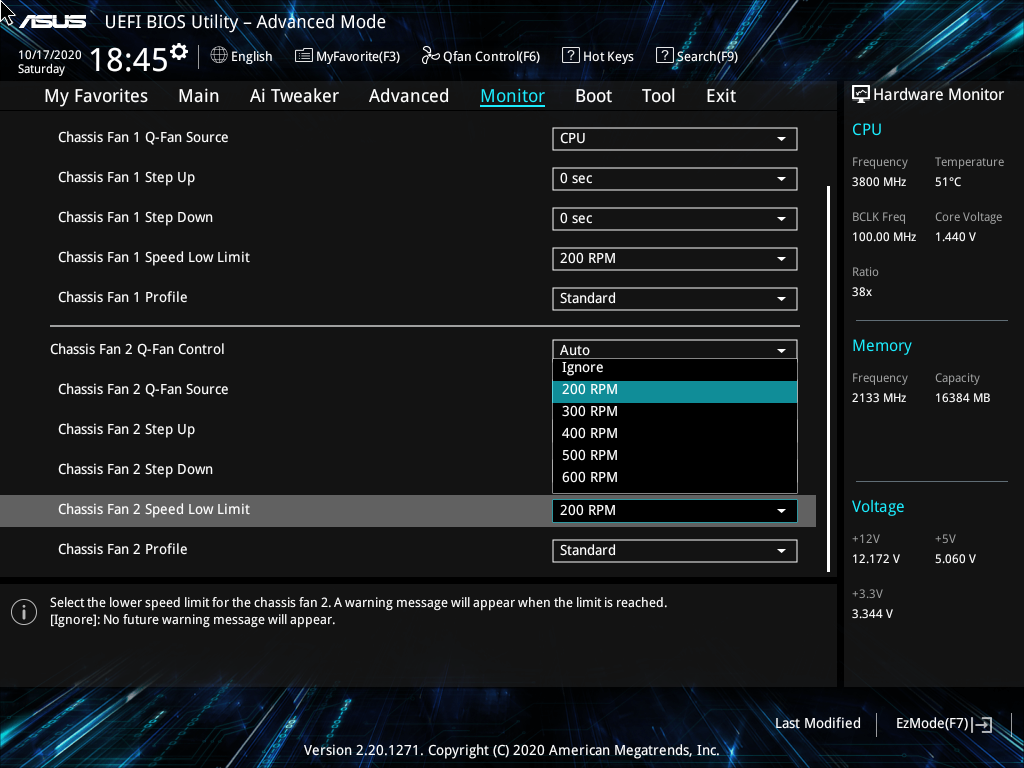
Task: Select Chassis Fan 2 Profile label
Action: click(x=123, y=549)
